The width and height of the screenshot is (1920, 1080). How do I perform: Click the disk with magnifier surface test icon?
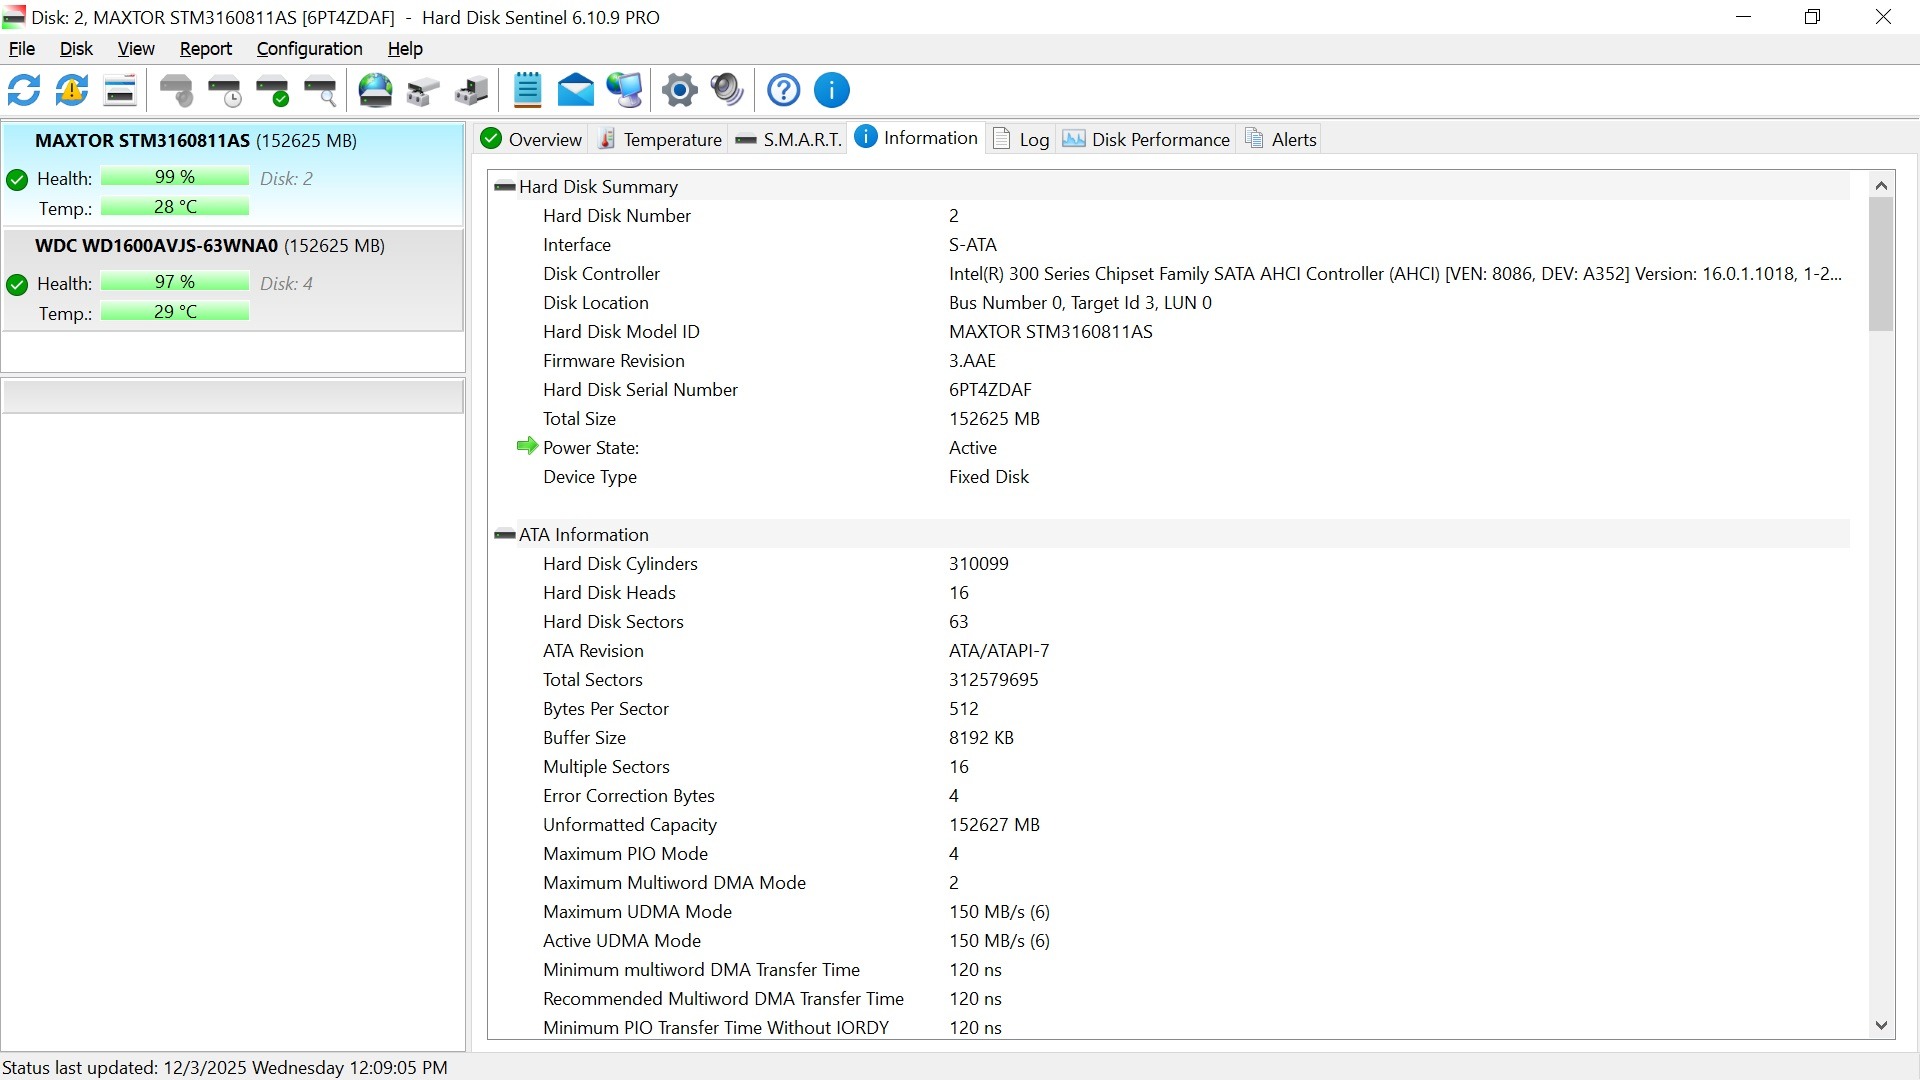[321, 91]
